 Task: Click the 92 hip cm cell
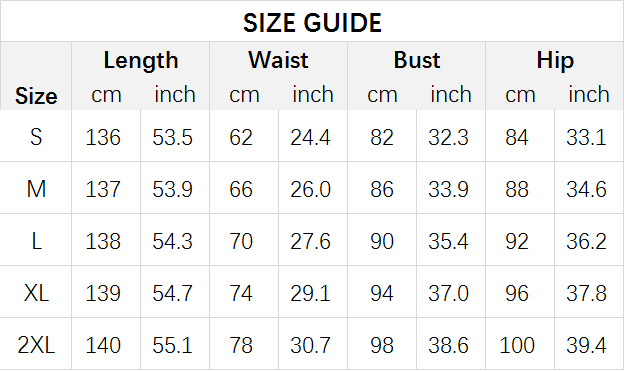(517, 241)
